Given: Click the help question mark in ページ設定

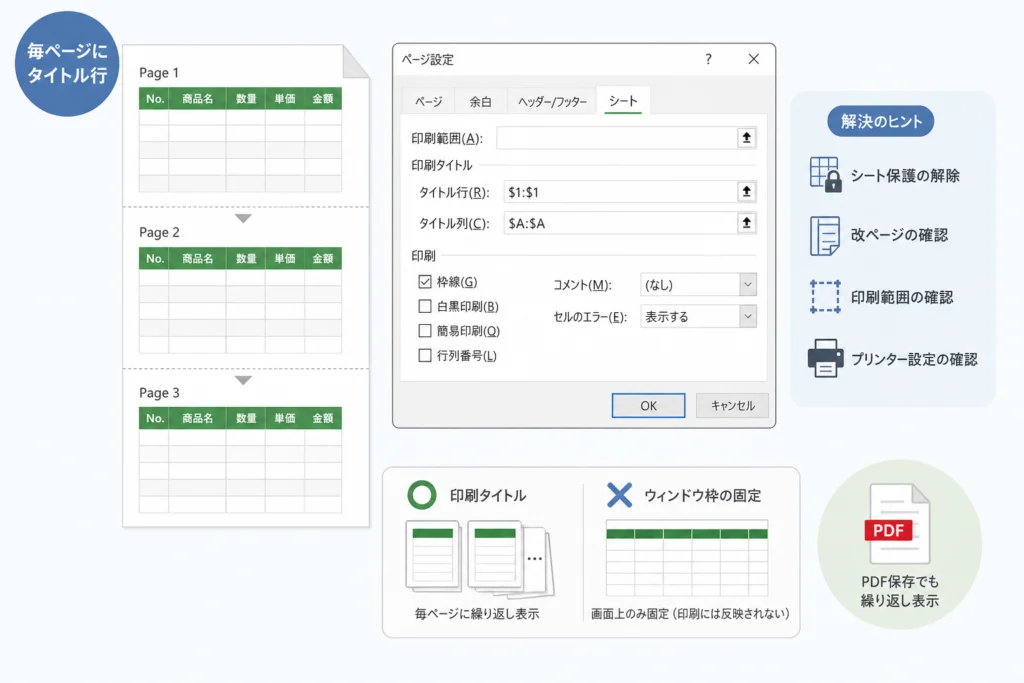Looking at the screenshot, I should click(x=709, y=59).
